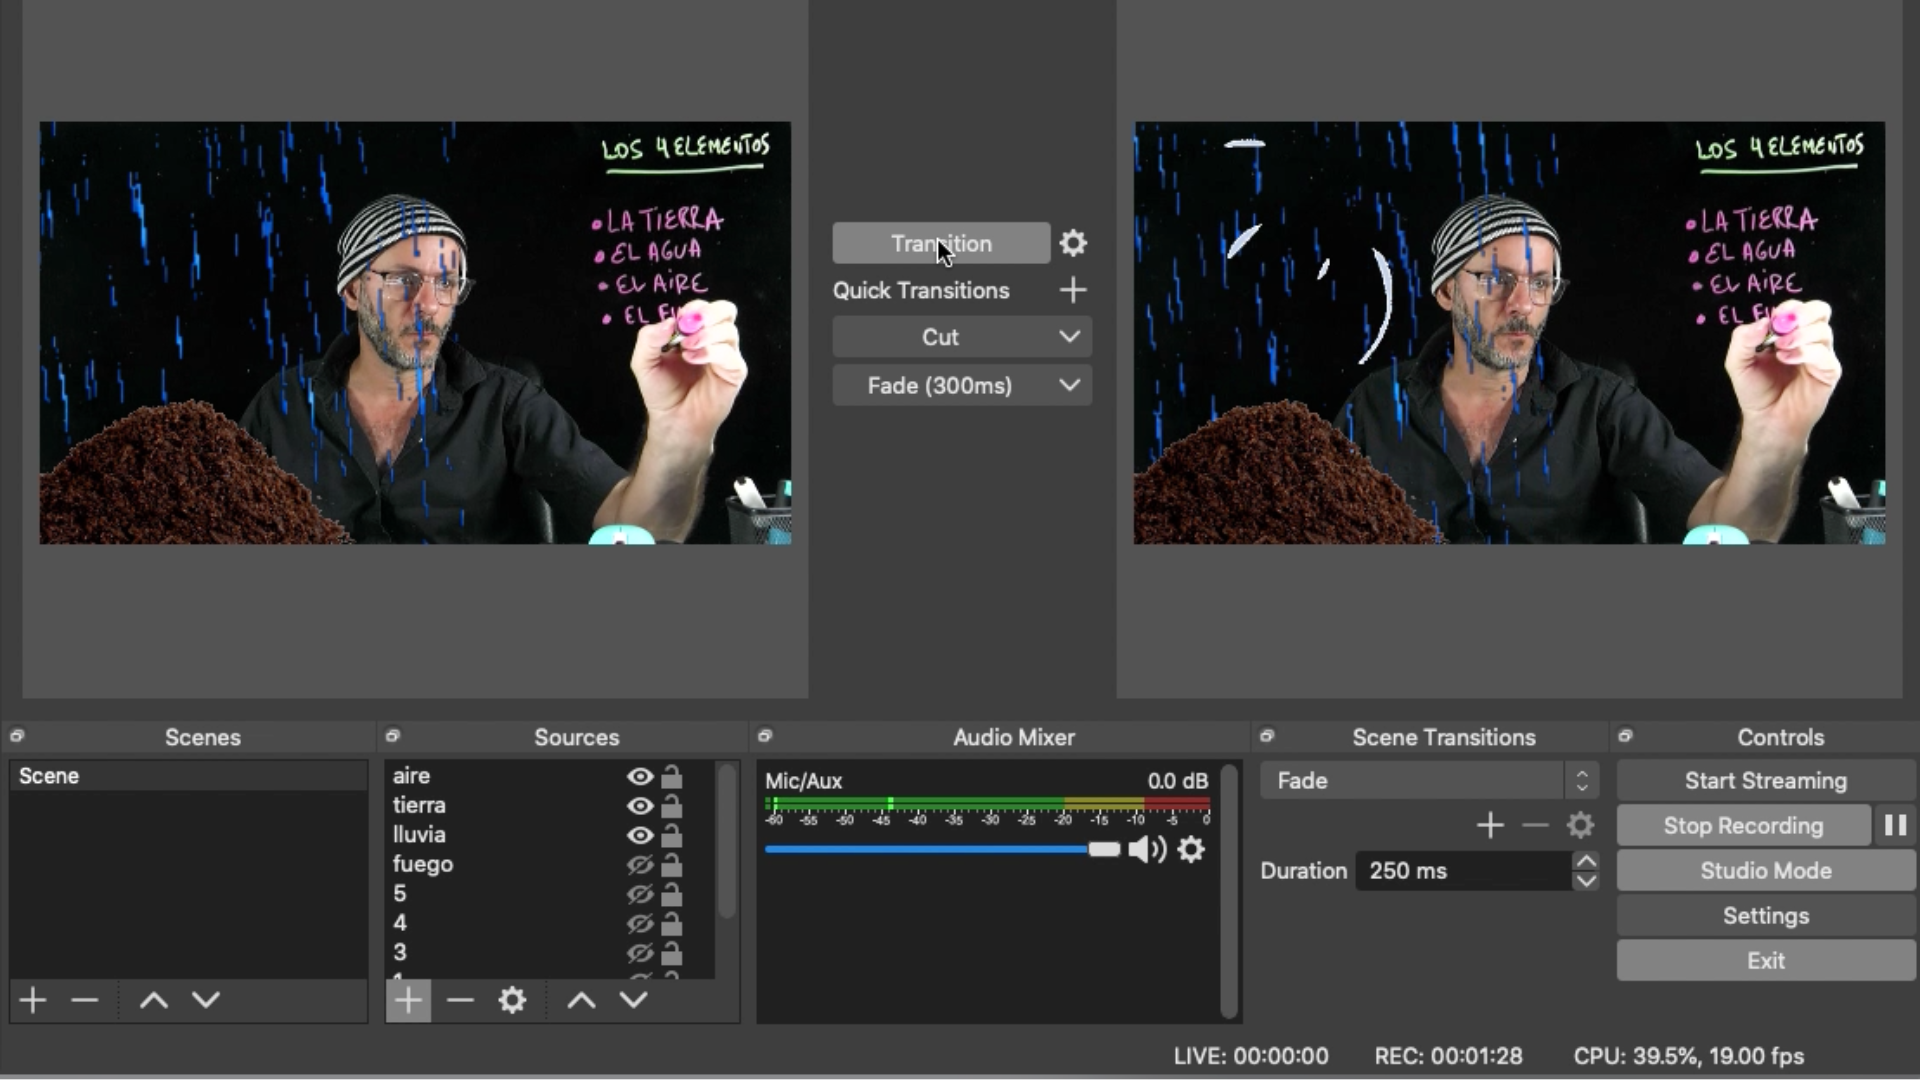Screen dimensions: 1920x1080
Task: Hide the aire source eye icon
Action: [x=640, y=776]
